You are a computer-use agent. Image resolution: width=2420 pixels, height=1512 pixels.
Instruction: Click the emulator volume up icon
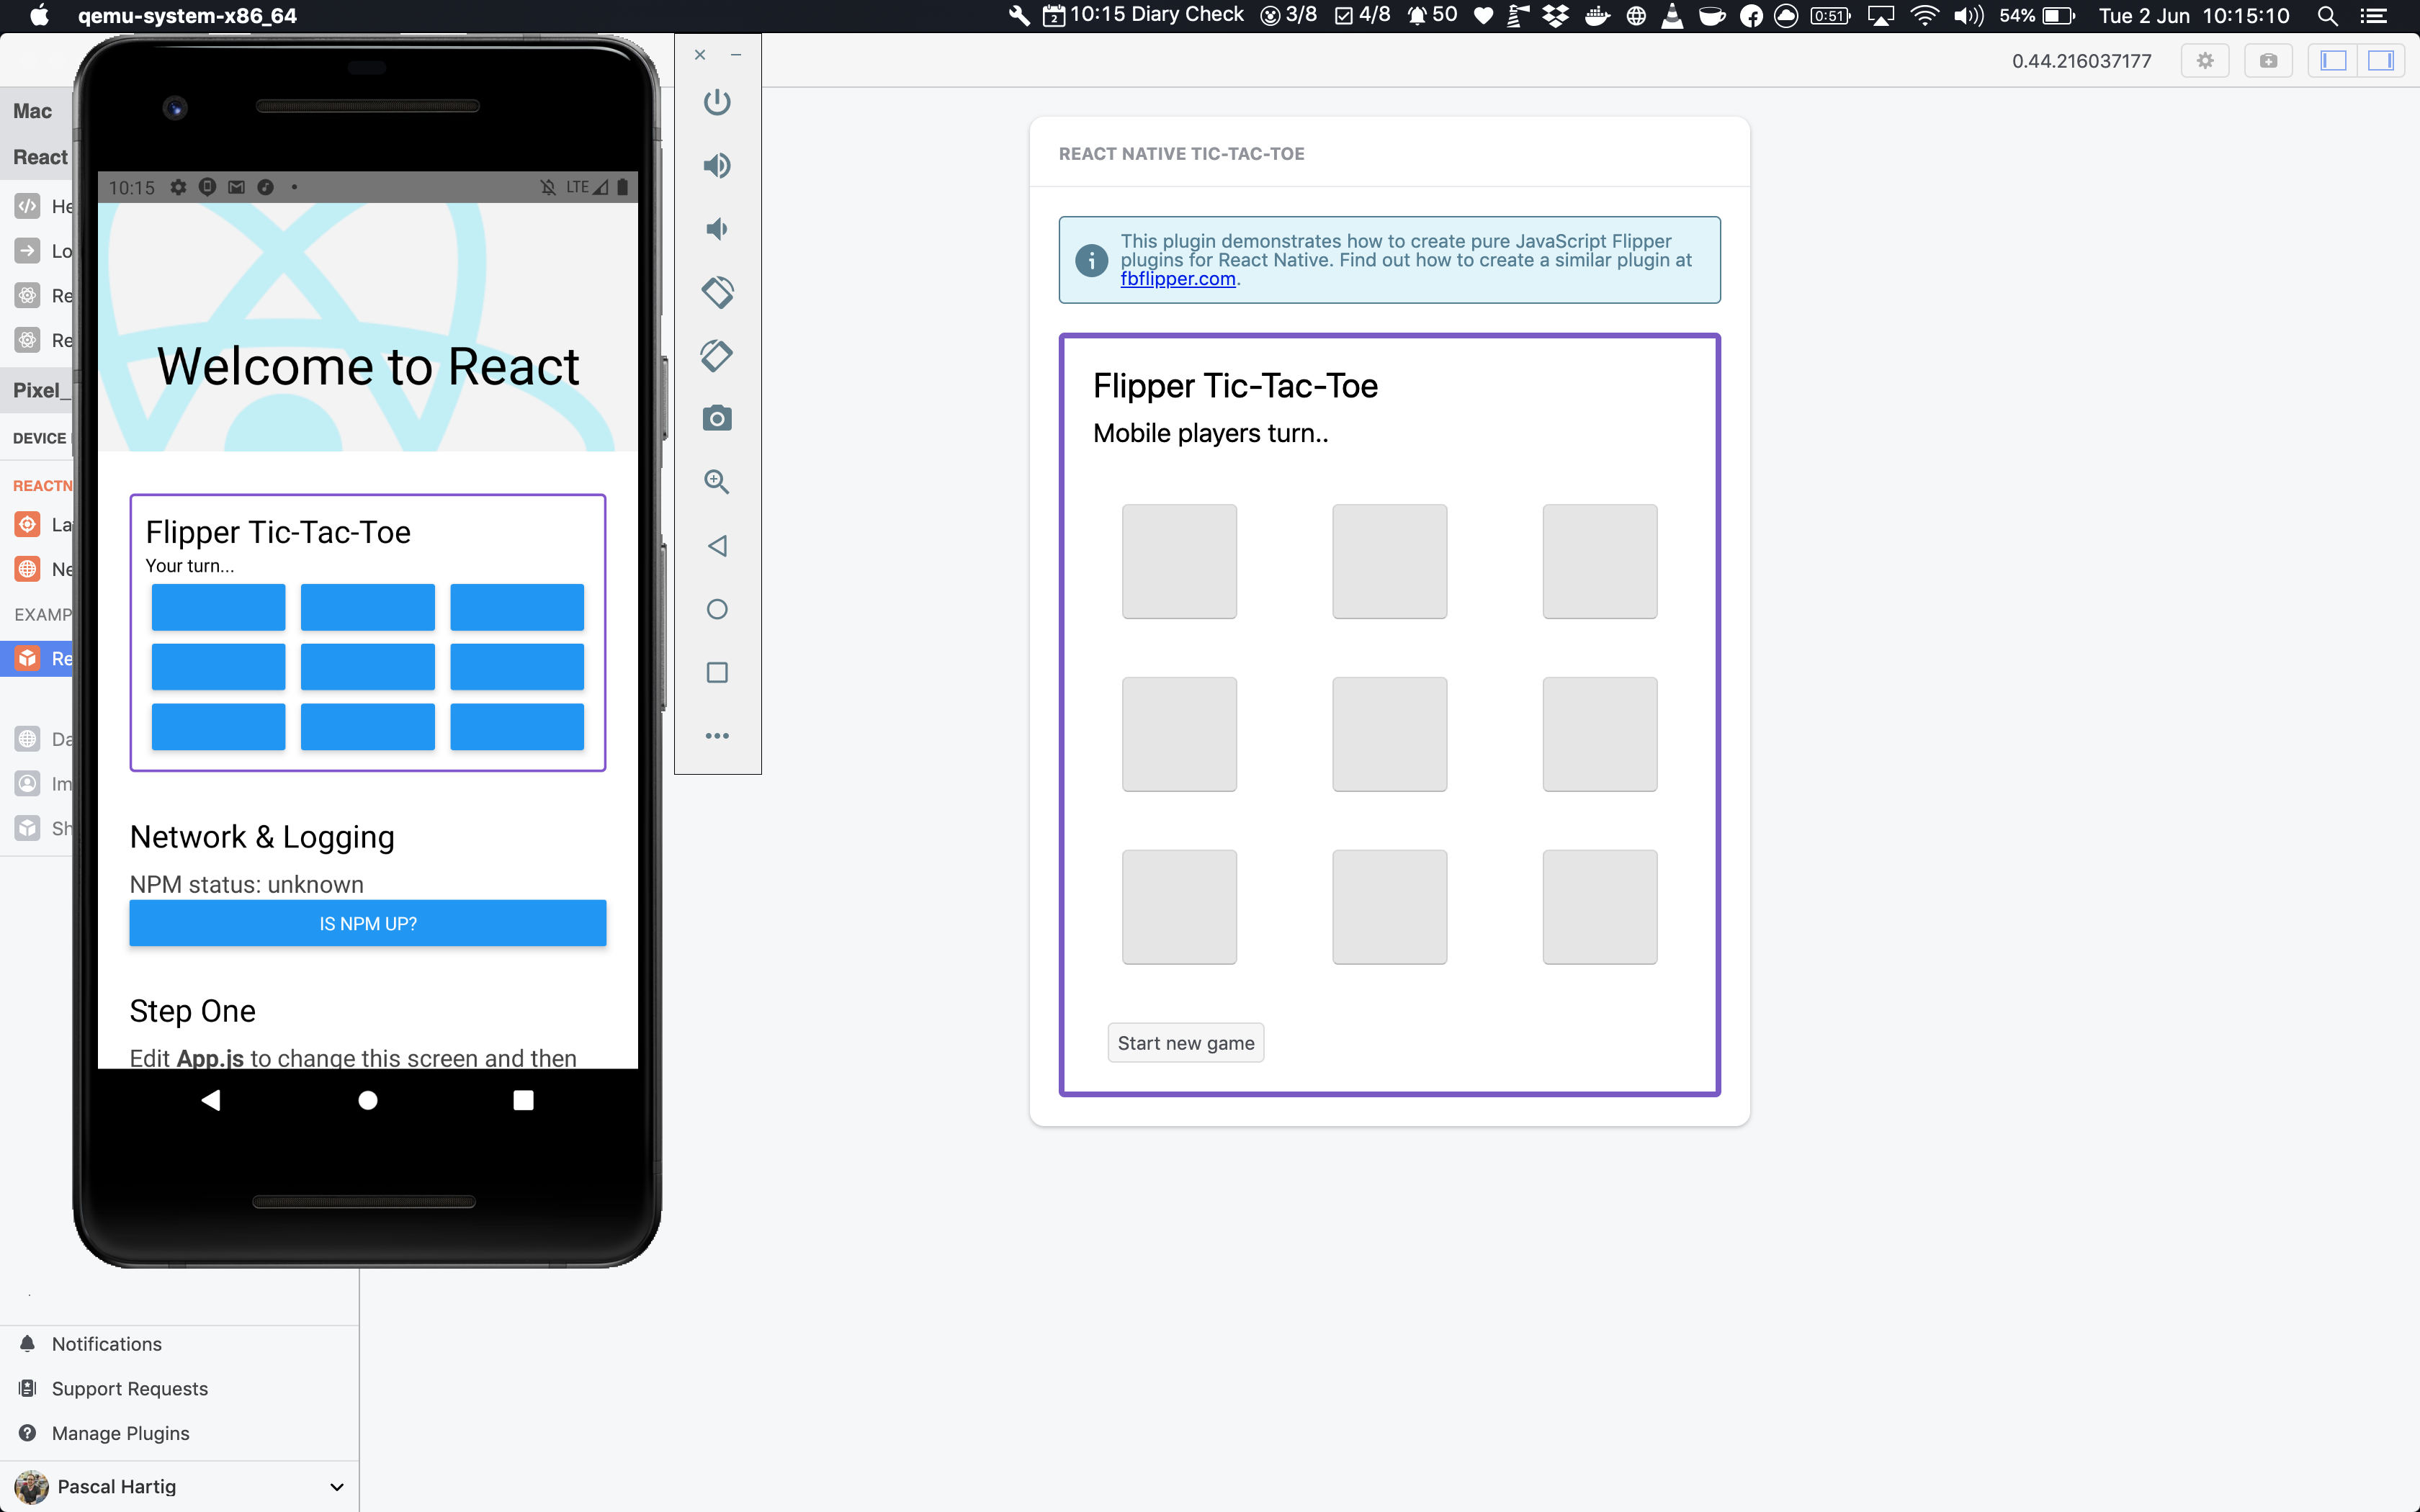pos(717,165)
